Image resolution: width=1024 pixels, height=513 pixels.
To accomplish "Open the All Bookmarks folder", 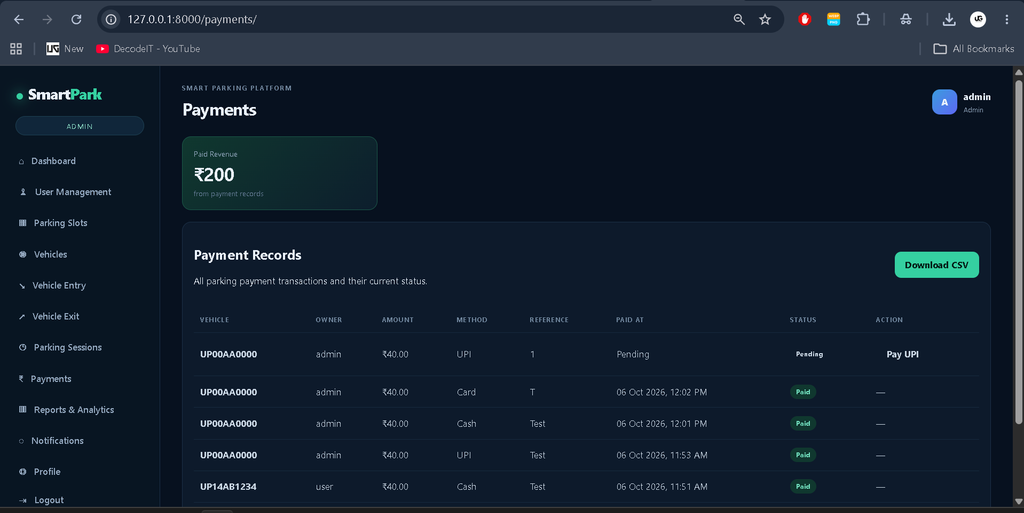I will (x=974, y=49).
